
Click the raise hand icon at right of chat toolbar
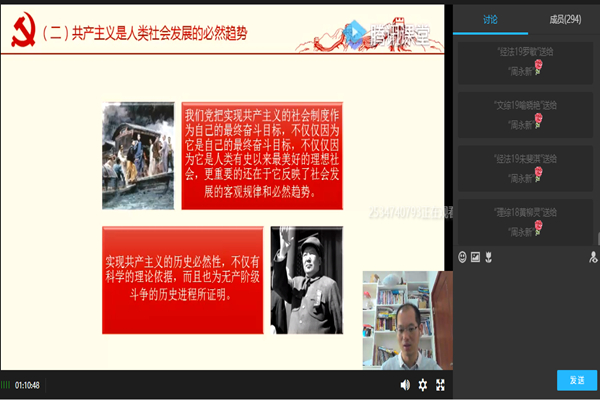593,257
